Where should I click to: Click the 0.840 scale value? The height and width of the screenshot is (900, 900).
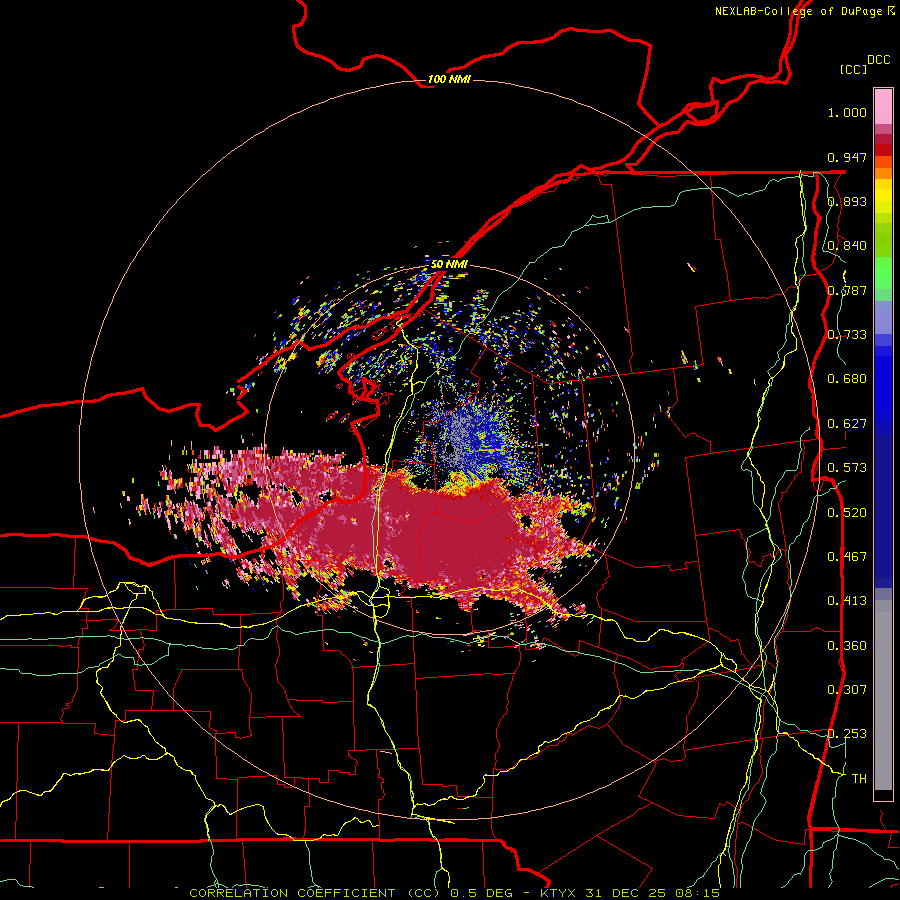[847, 246]
